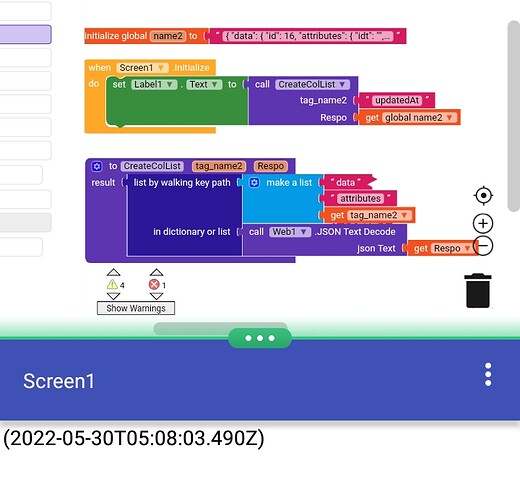520x500 pixels.
Task: Click the label text 2022-05-30T05:08:03.490Z
Action: 134,438
